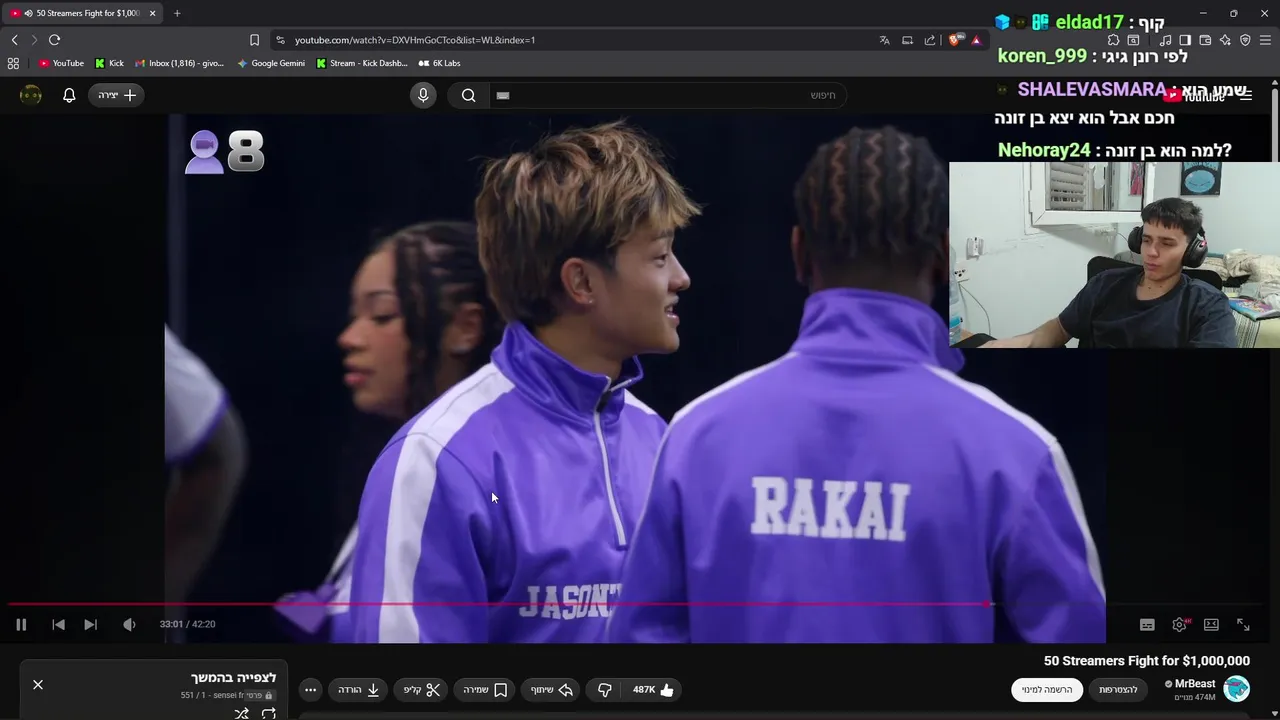Open the Stream - Kick Dashboard bookmark

click(362, 63)
